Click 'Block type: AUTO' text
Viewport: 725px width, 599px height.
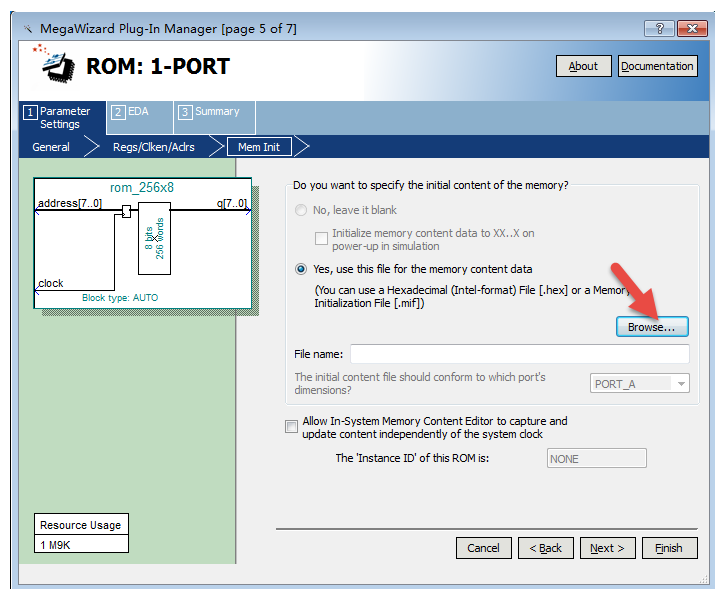pyautogui.click(x=120, y=297)
